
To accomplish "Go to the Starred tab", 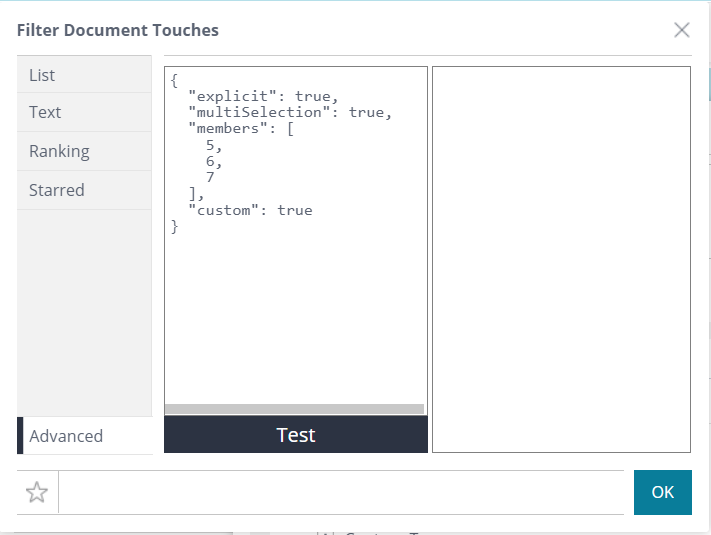I will (x=84, y=190).
